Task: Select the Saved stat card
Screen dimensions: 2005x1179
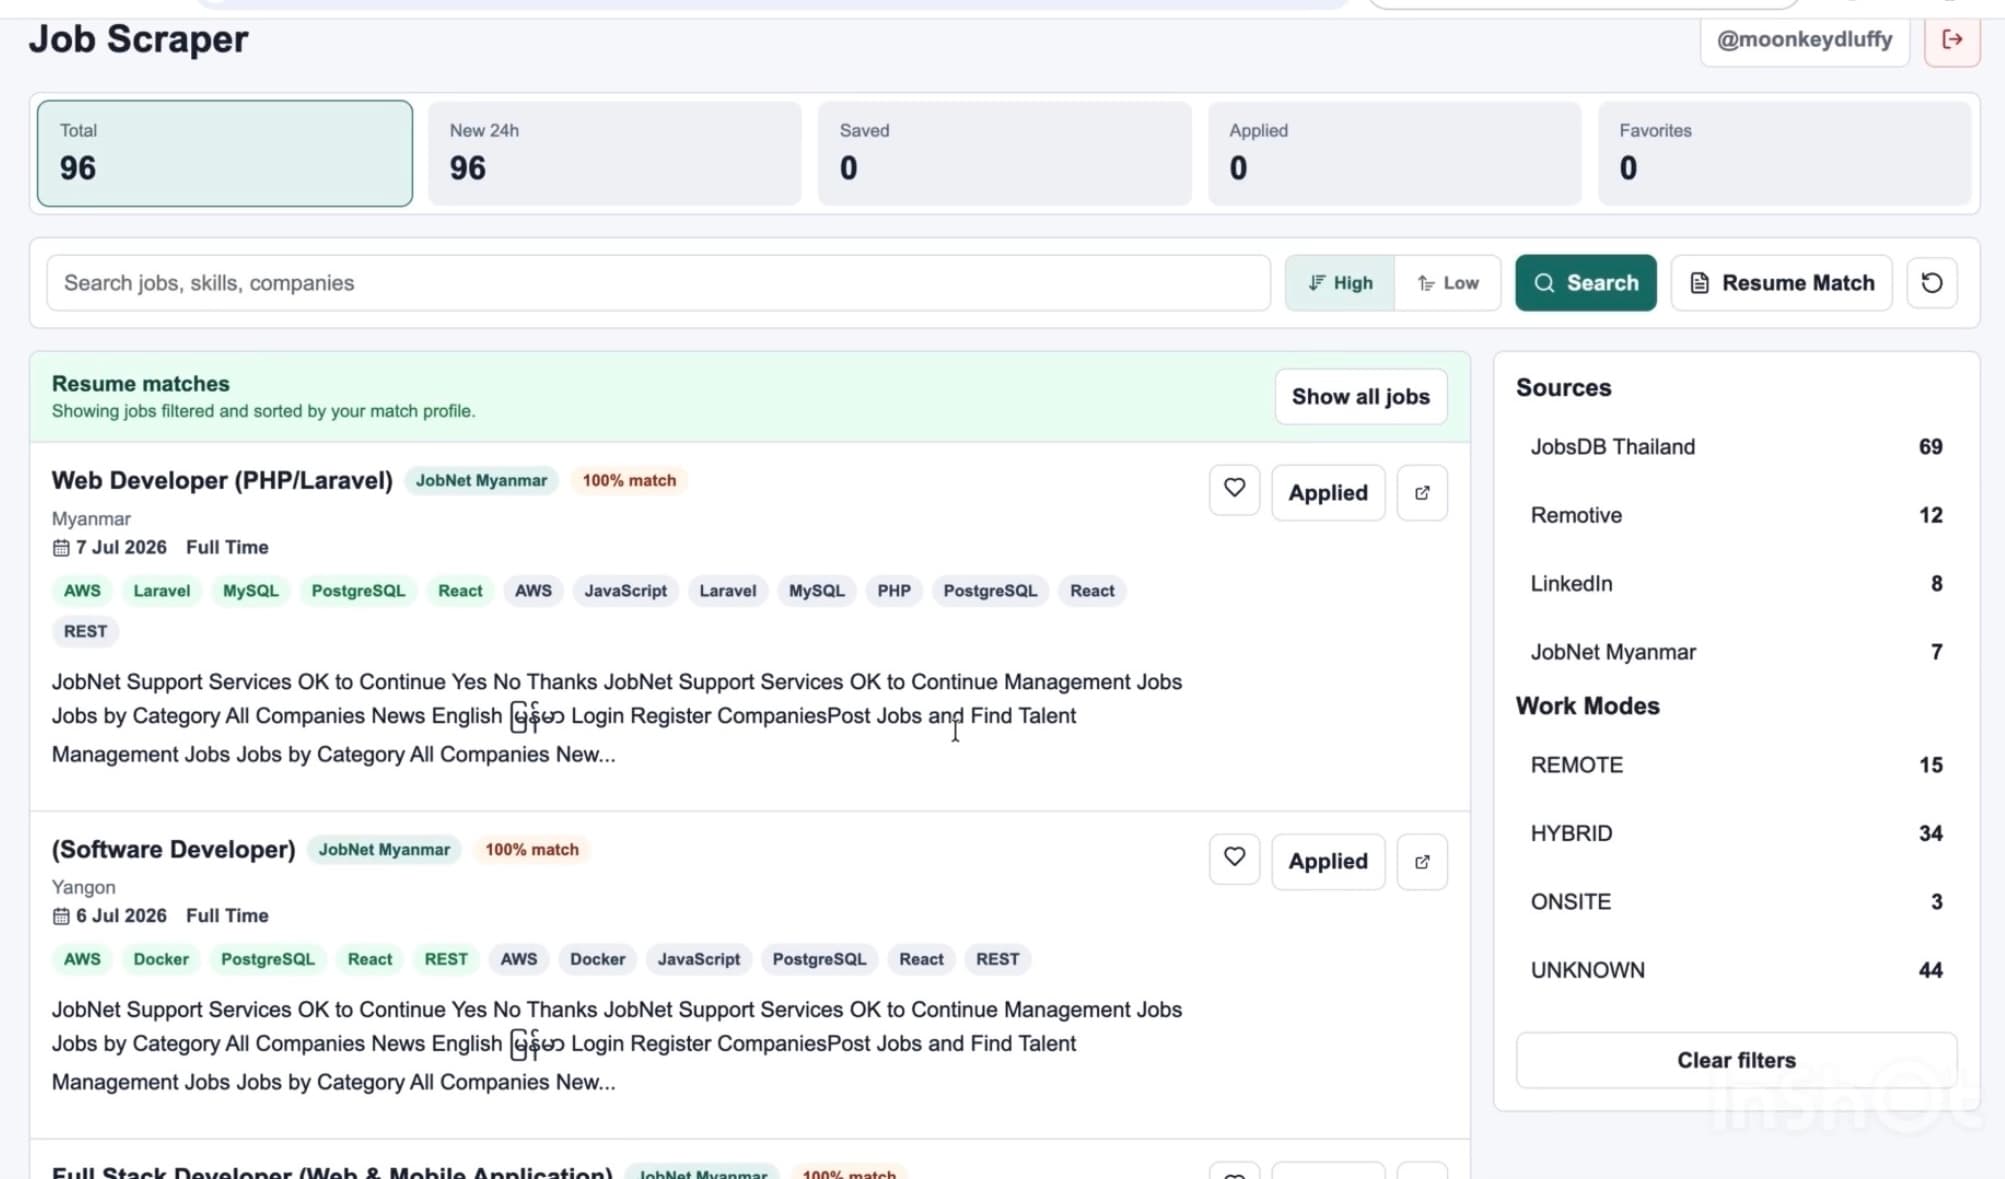Action: 1005,153
